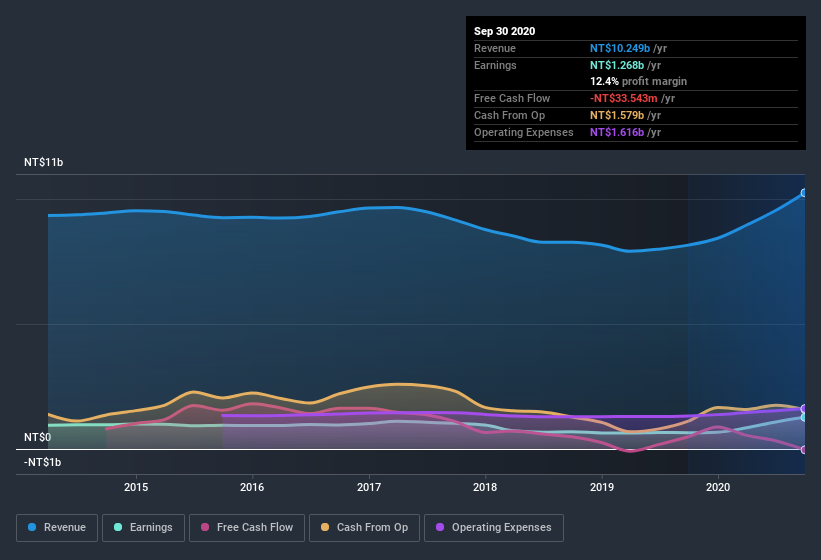Click the Operating Expenses label in tooltip
Screen dimensions: 821x560
click(523, 132)
